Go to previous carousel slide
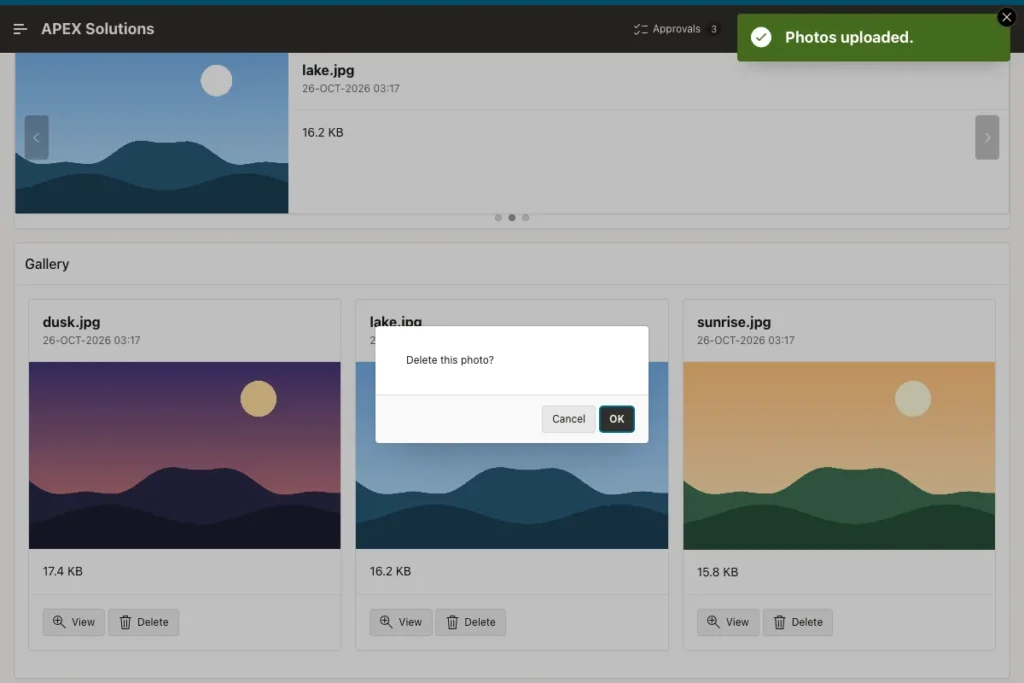 pos(37,137)
